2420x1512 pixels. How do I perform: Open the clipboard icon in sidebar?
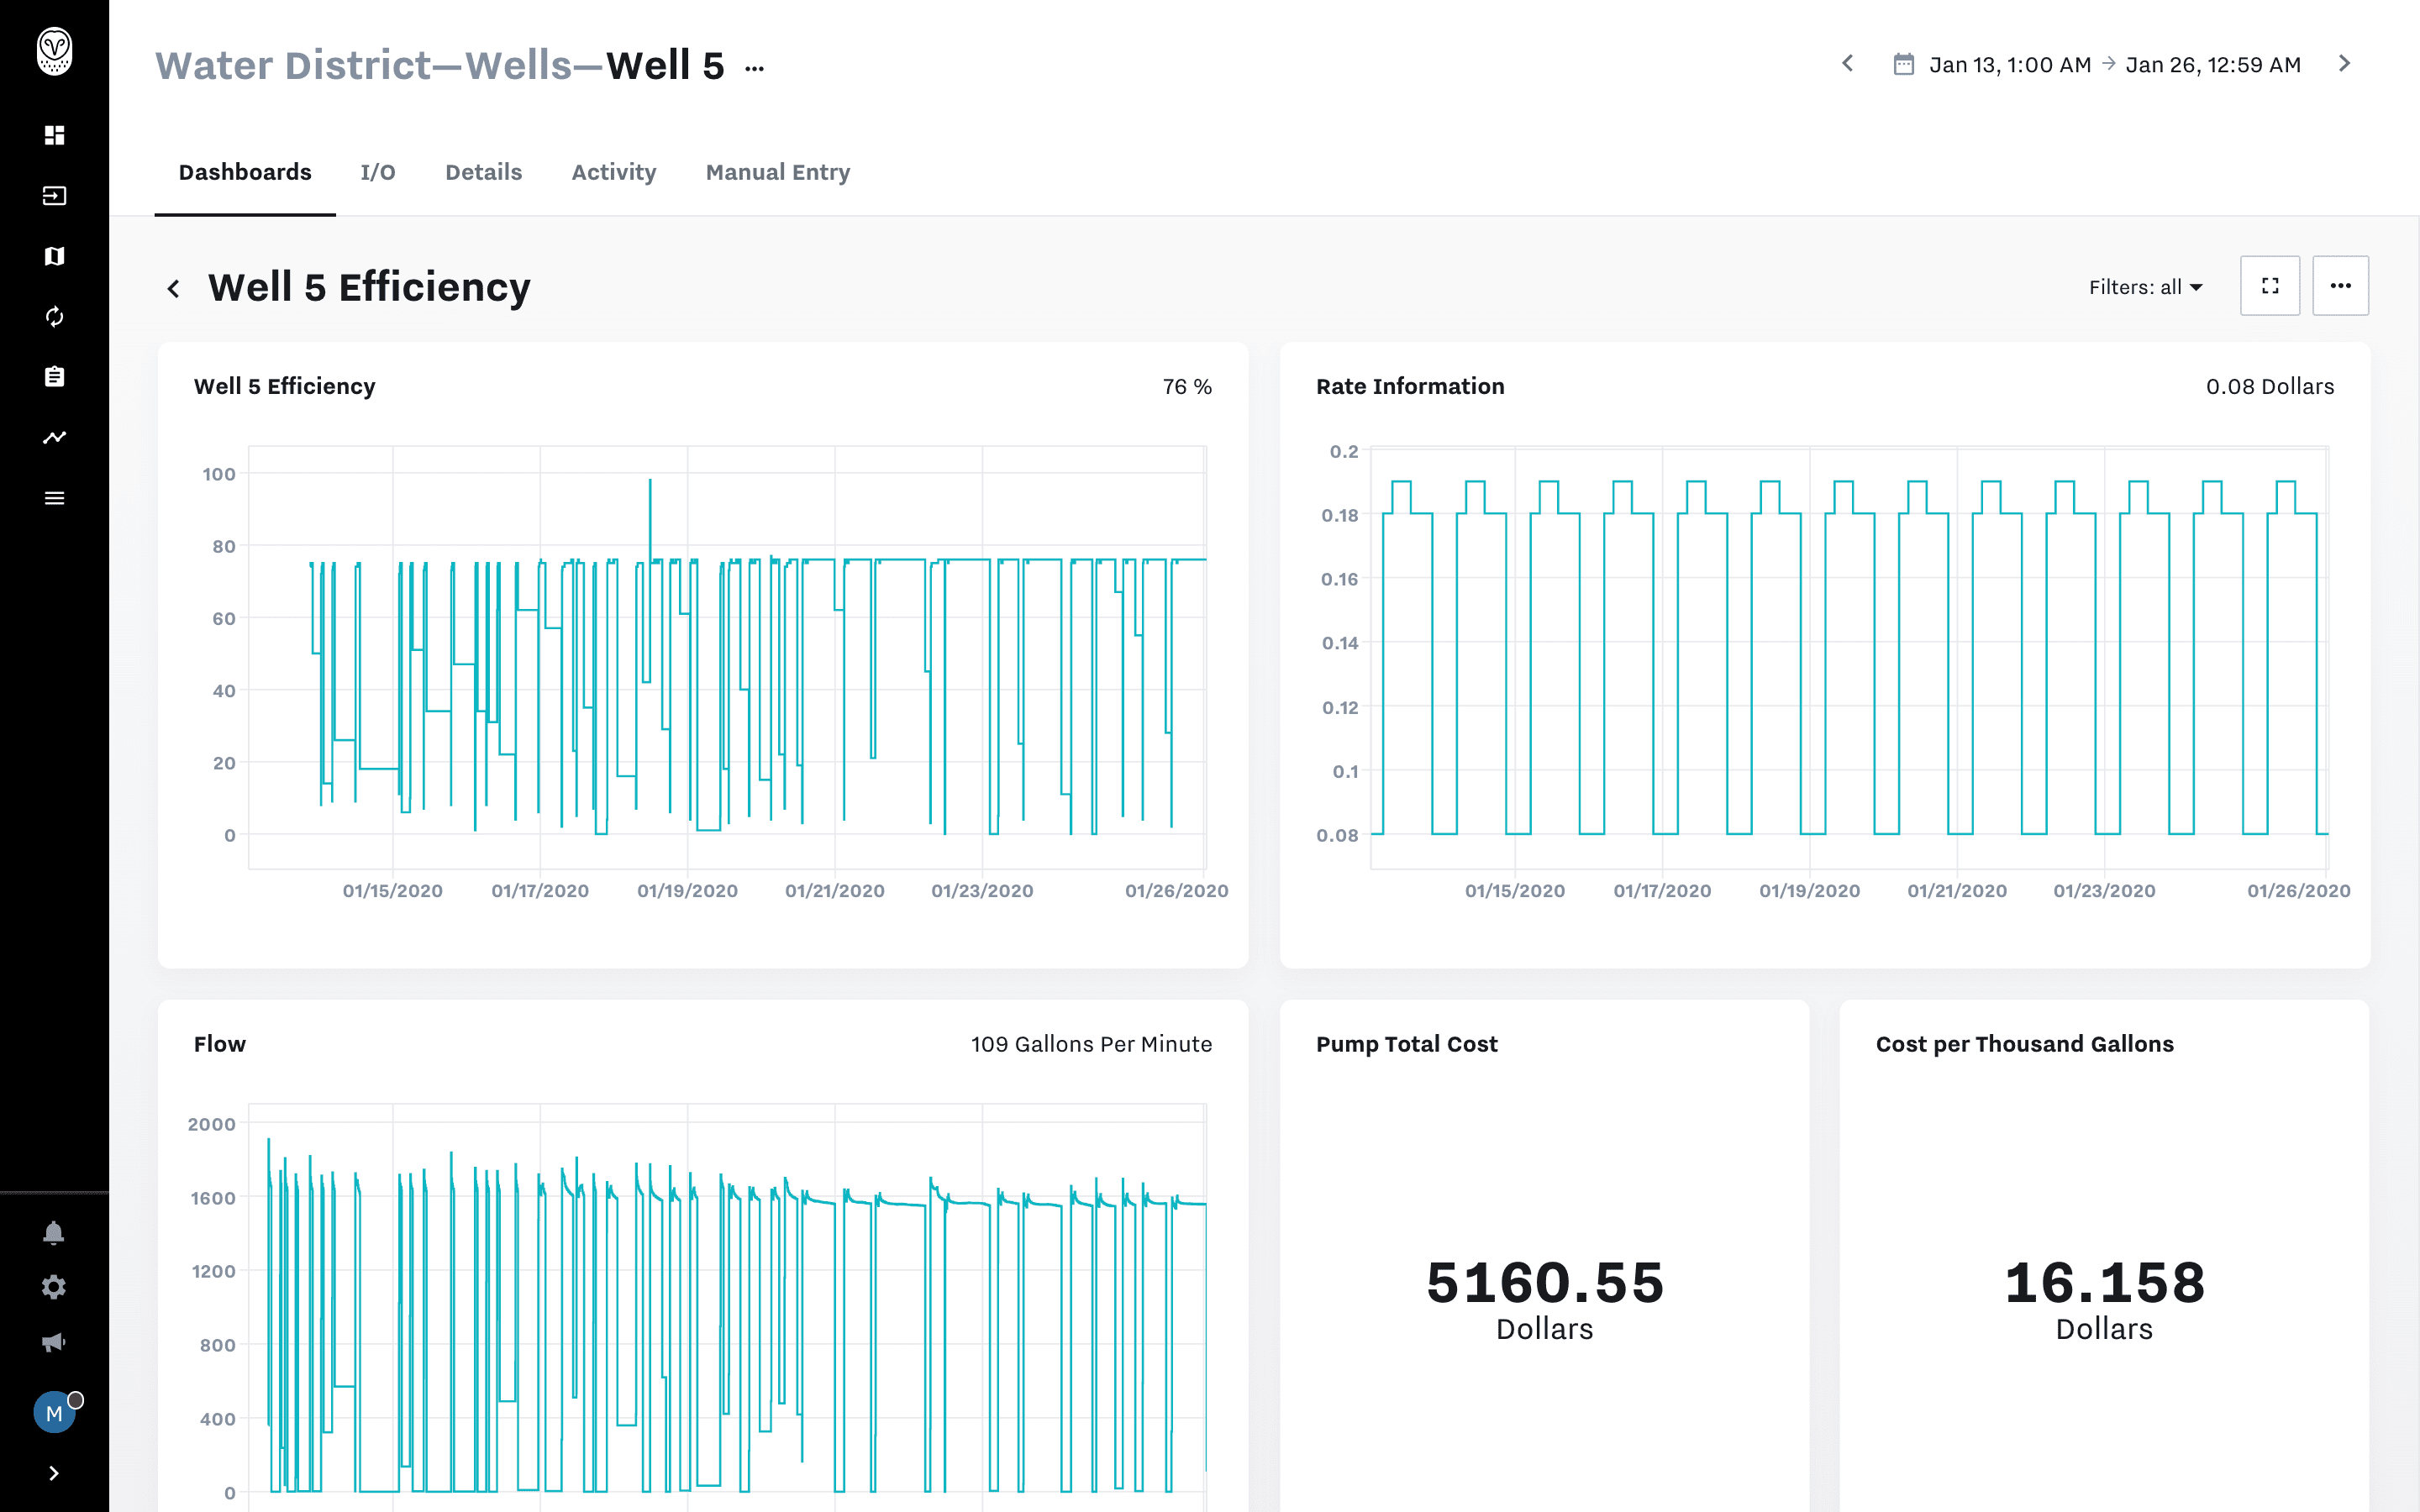[54, 377]
